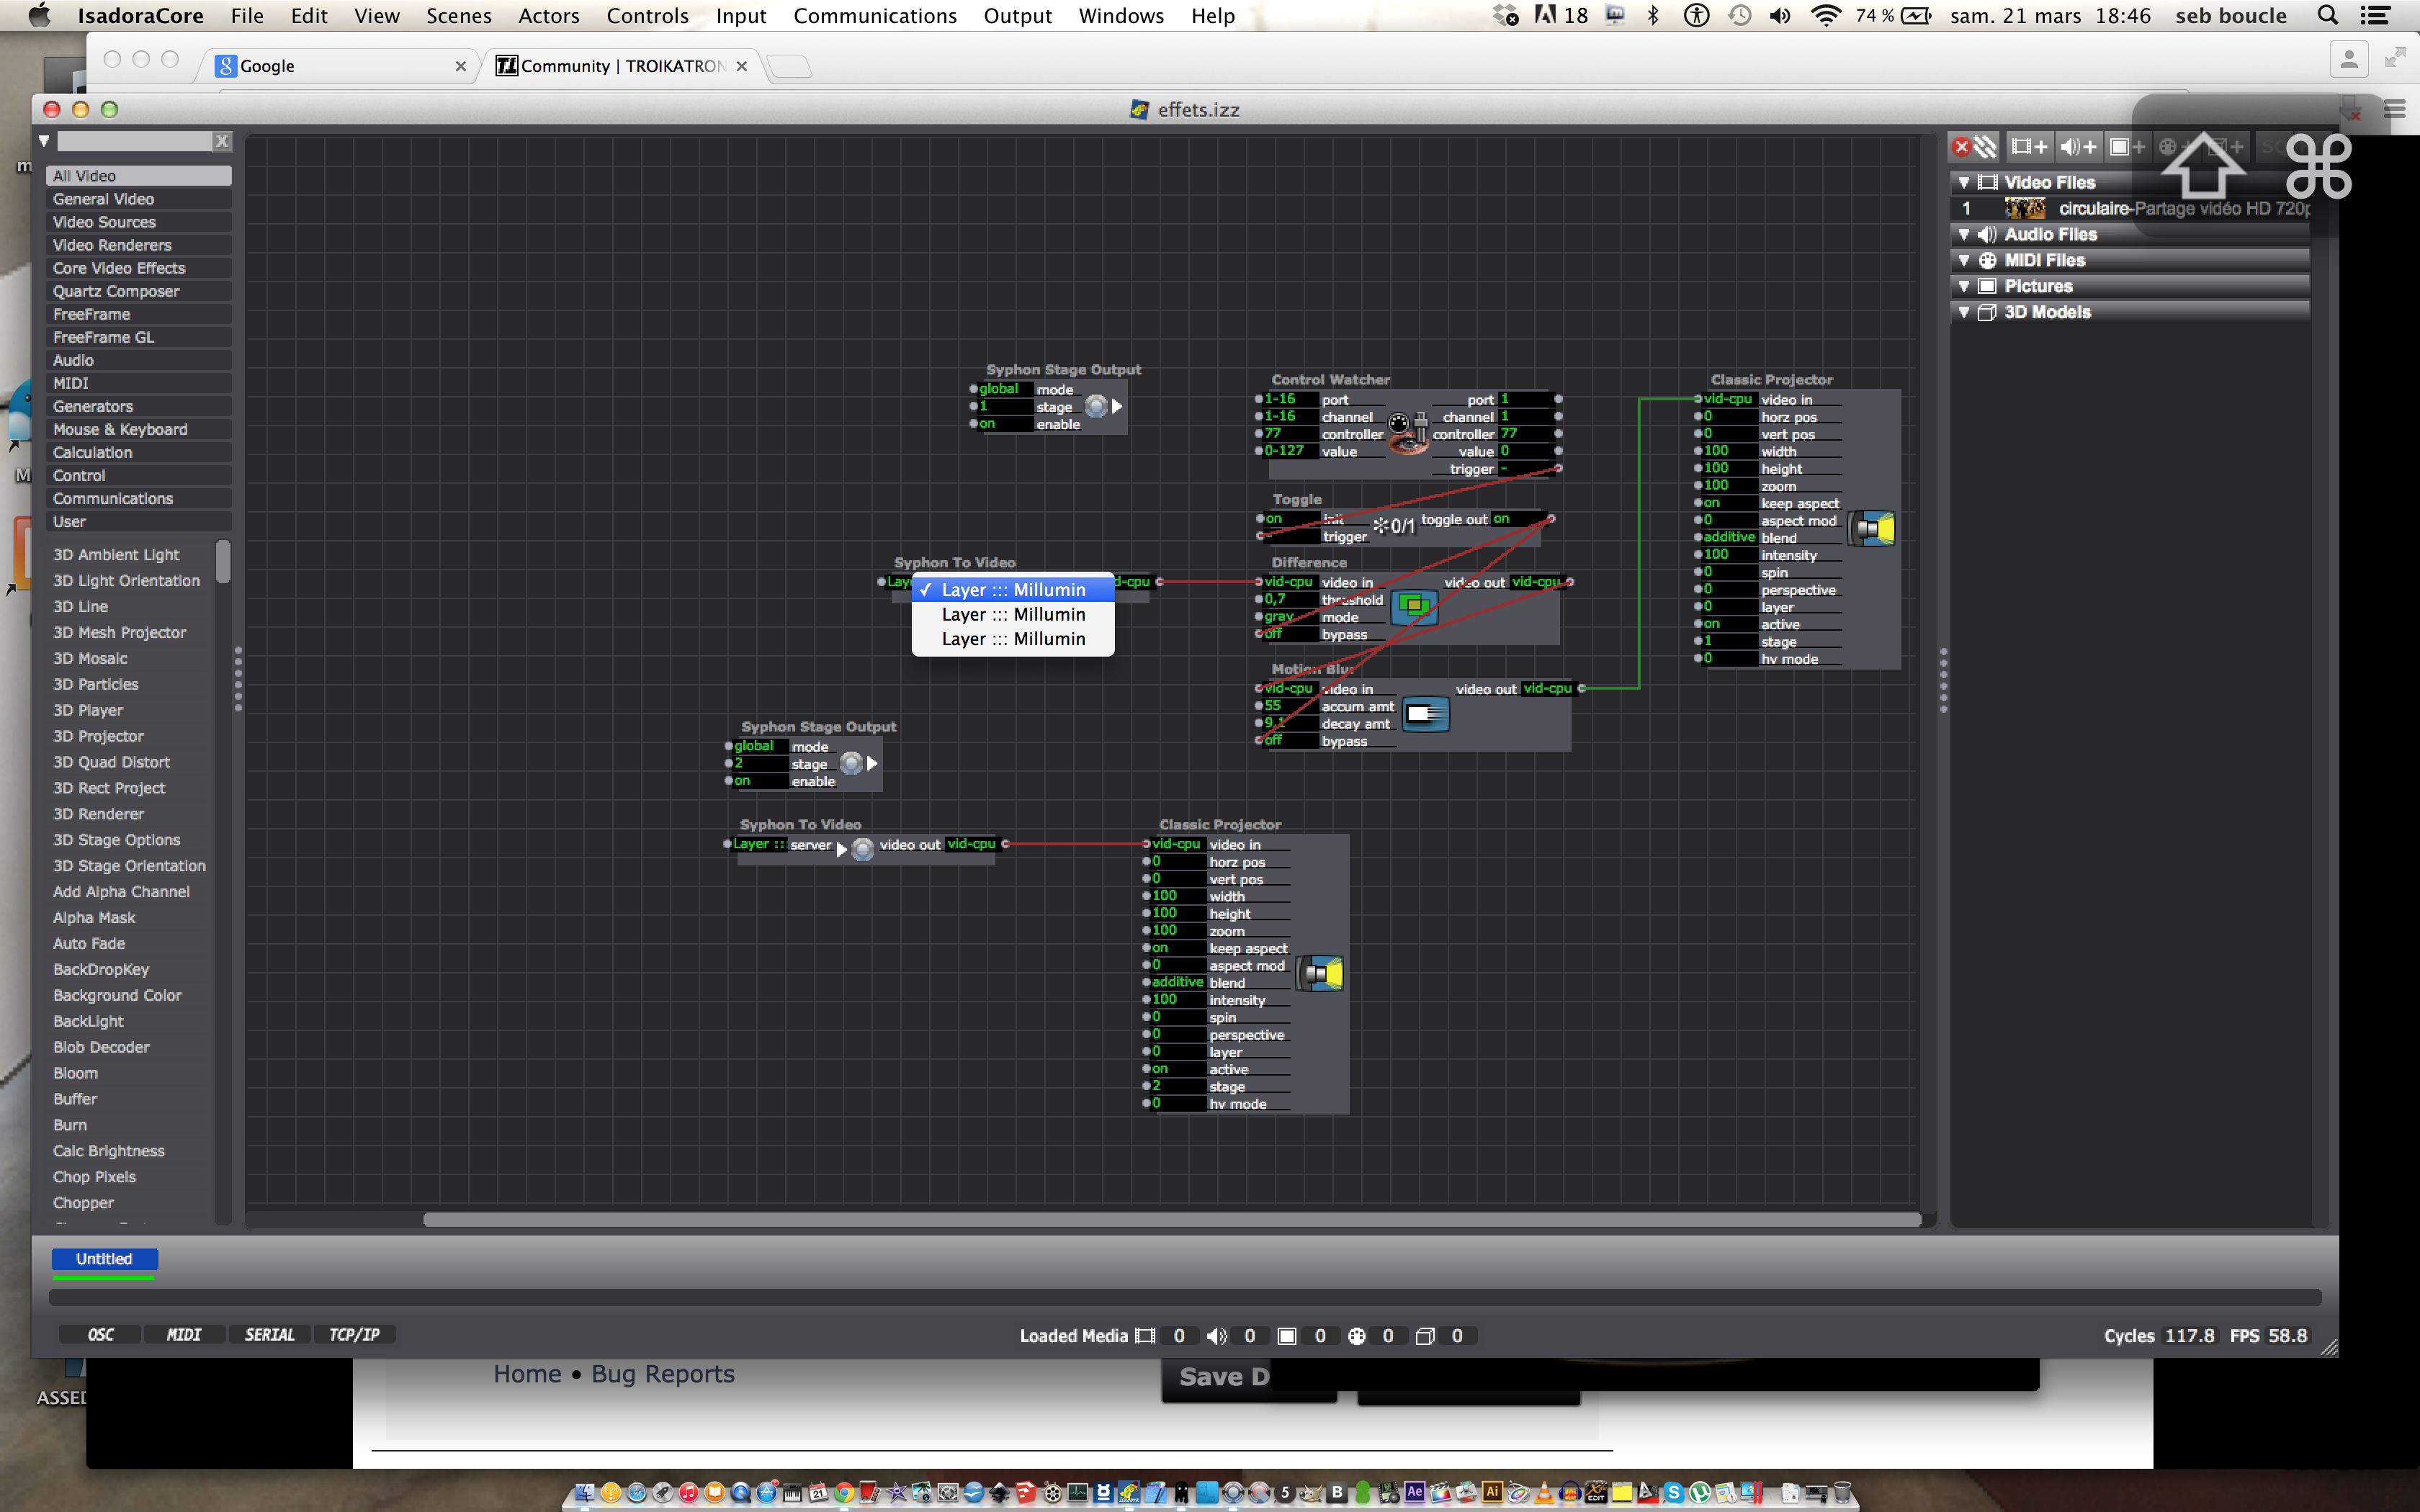Toggle keep aspect on lower Classic Projector
Image resolution: width=2420 pixels, height=1512 pixels.
[x=1177, y=948]
